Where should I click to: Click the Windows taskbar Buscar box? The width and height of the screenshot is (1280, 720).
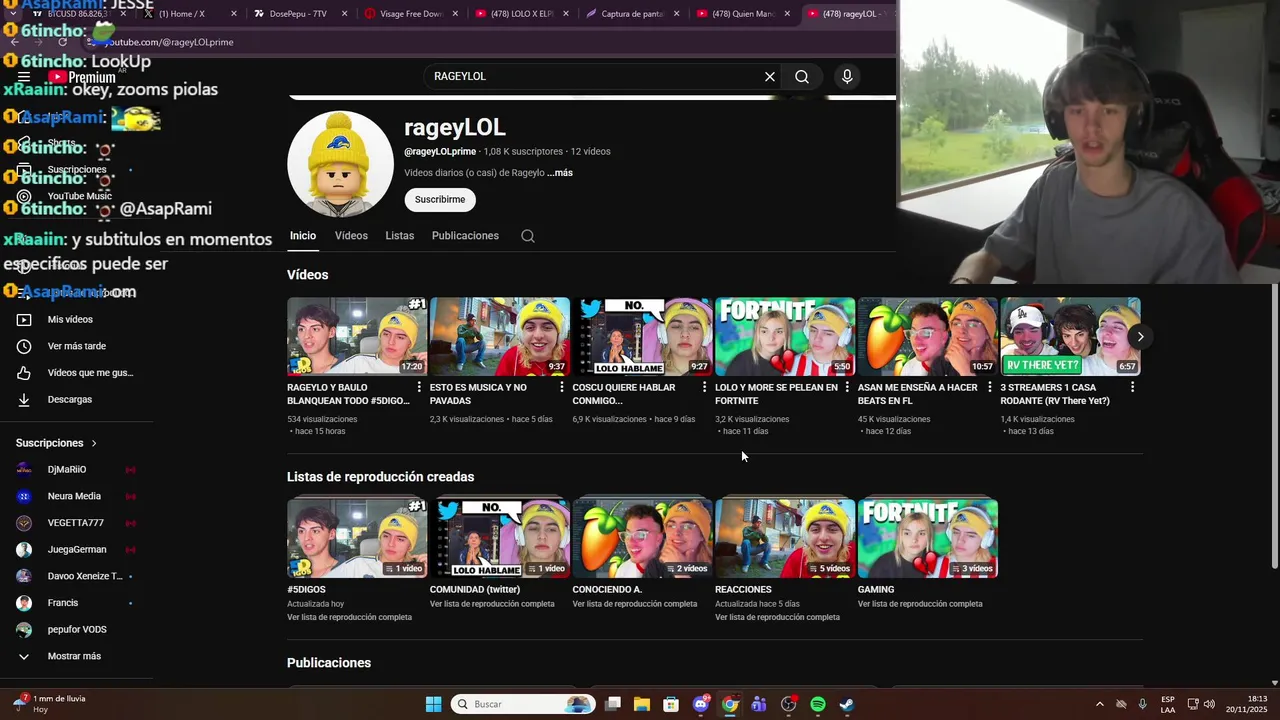tap(523, 704)
